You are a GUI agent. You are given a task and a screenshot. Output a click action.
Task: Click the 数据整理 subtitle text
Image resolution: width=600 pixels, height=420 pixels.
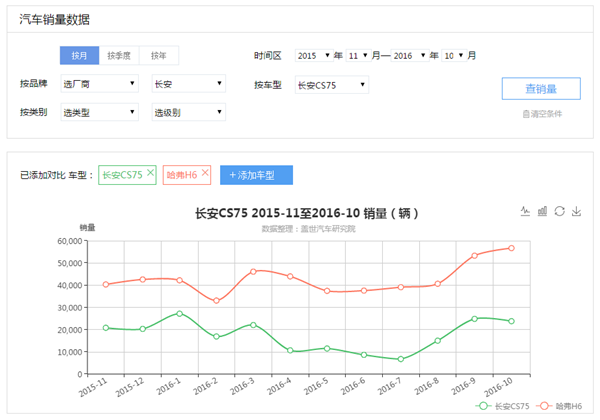tap(308, 229)
